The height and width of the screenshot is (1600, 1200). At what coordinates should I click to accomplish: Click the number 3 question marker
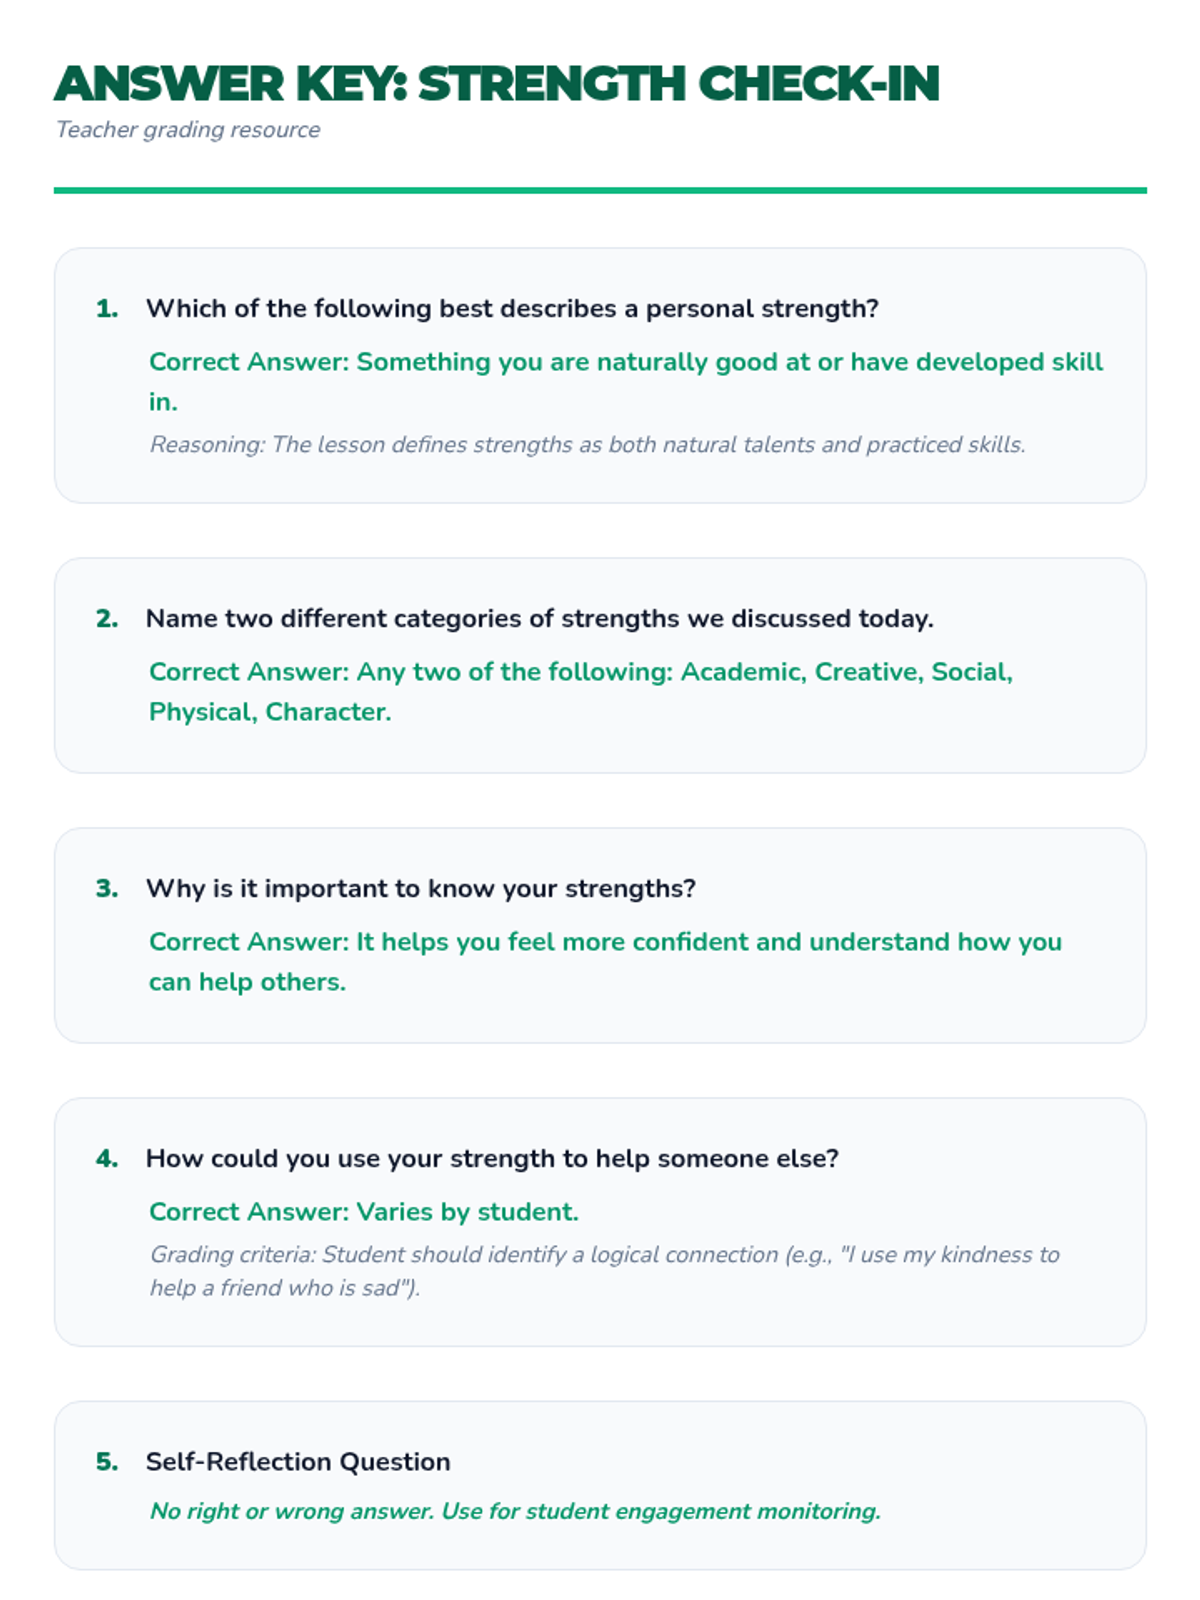point(107,889)
